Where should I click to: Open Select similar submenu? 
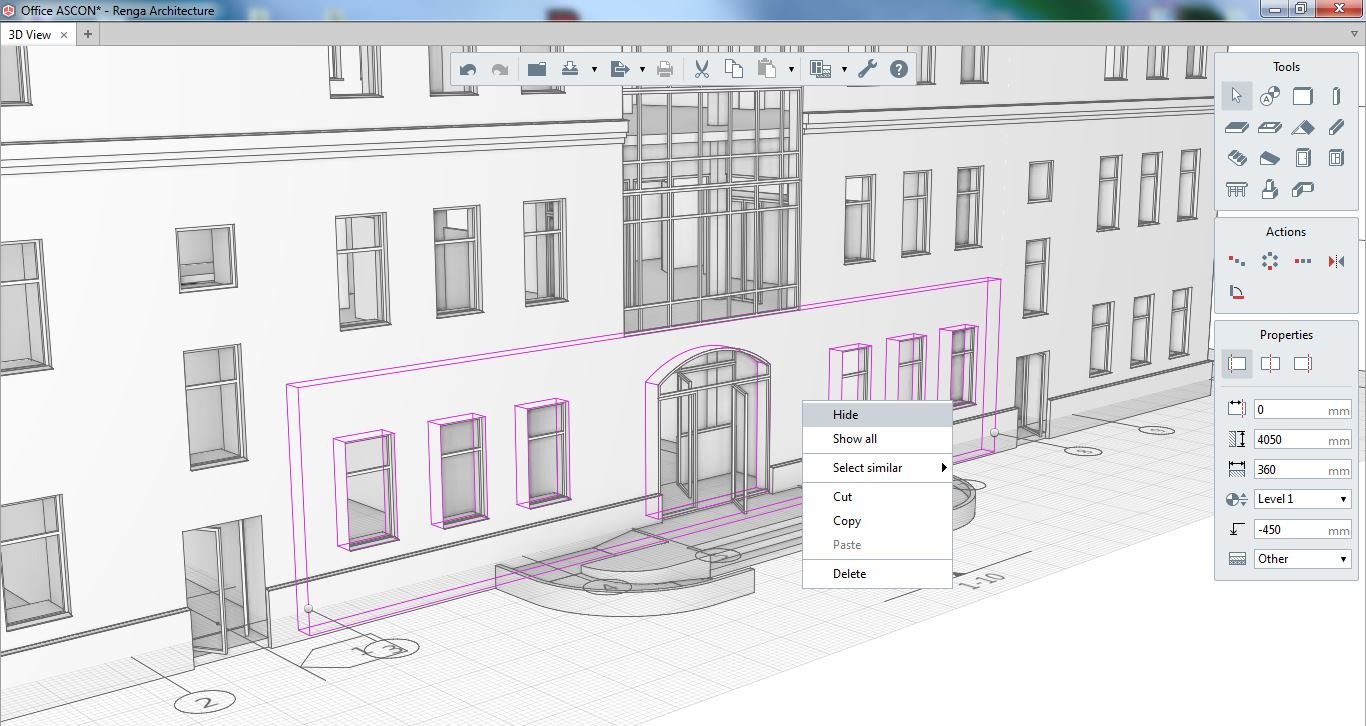click(867, 468)
